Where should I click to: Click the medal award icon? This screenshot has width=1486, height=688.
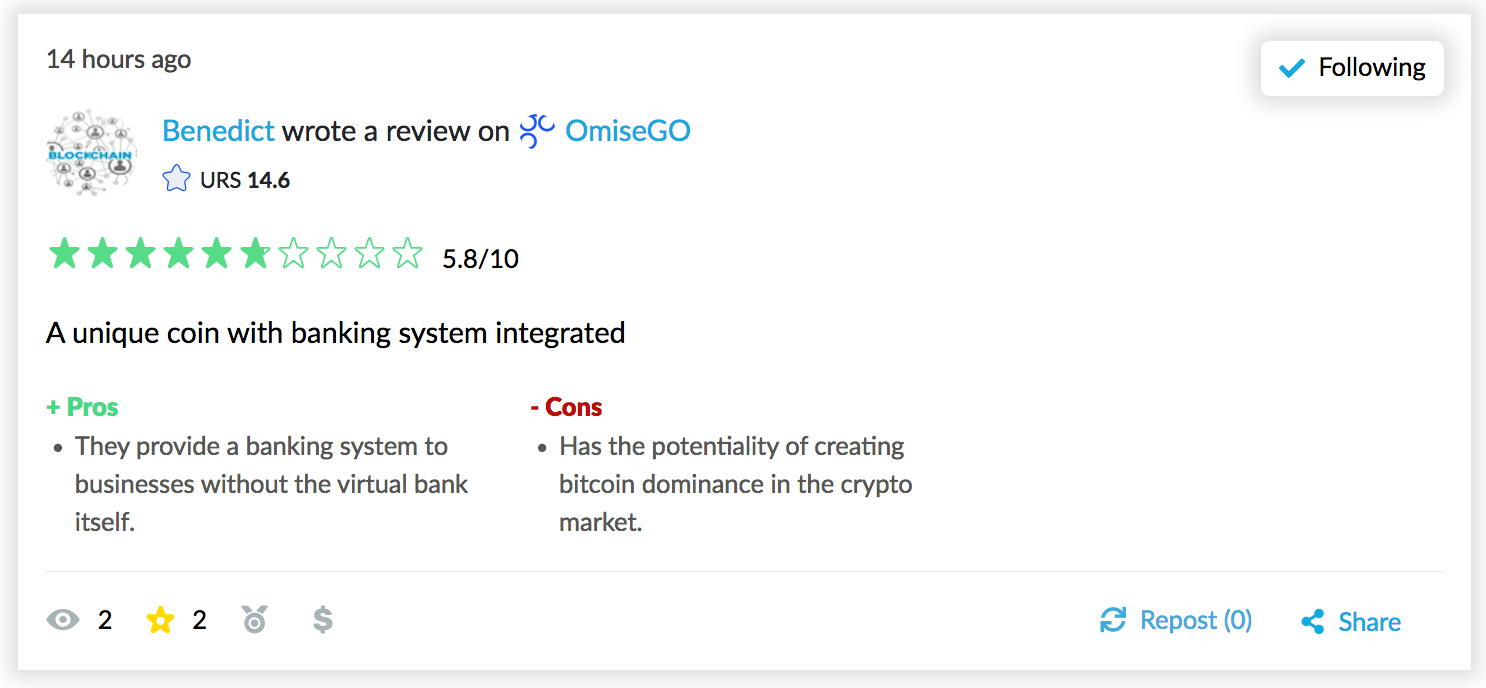255,621
